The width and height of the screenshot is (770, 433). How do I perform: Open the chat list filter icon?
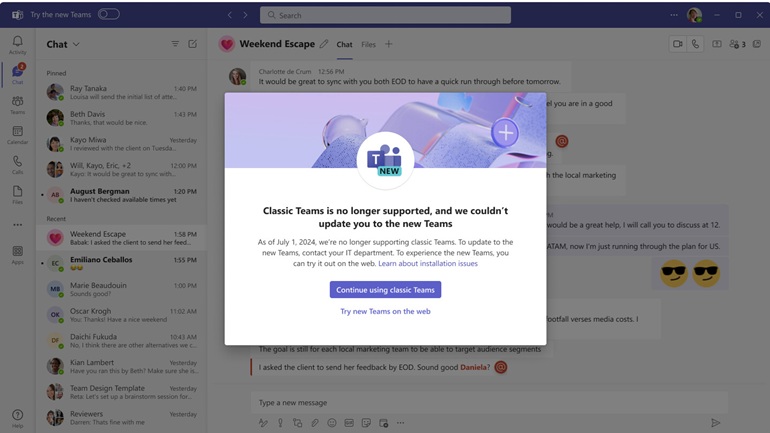(x=175, y=44)
